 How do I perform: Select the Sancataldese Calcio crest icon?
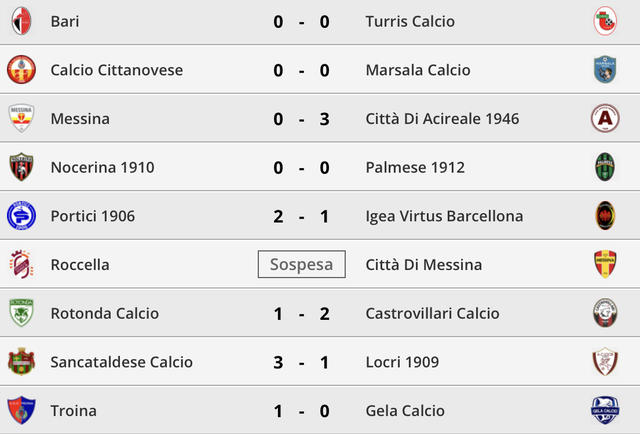(x=20, y=362)
